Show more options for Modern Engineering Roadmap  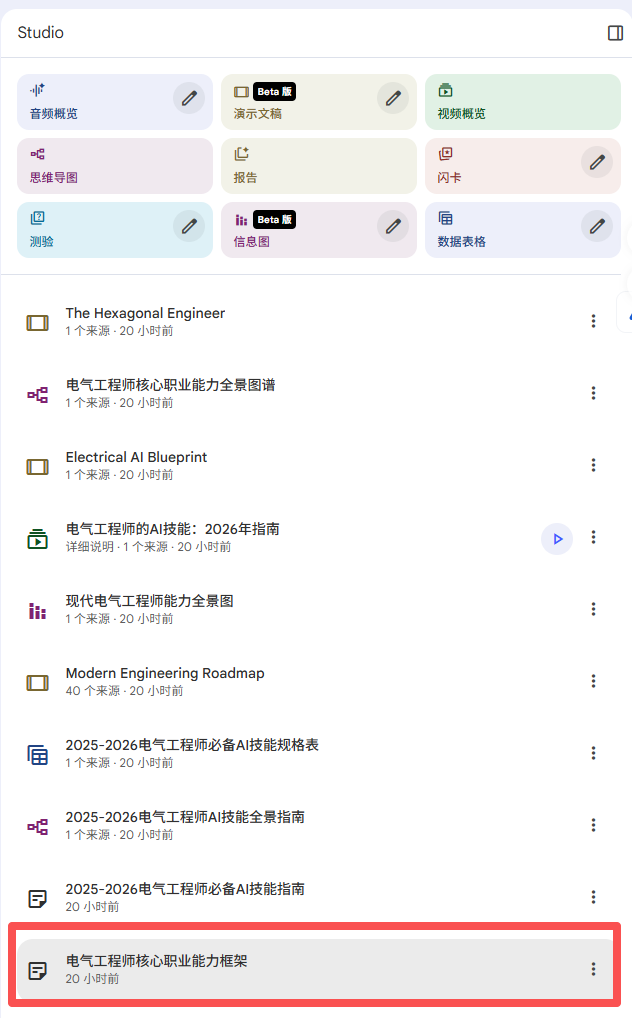[593, 681]
